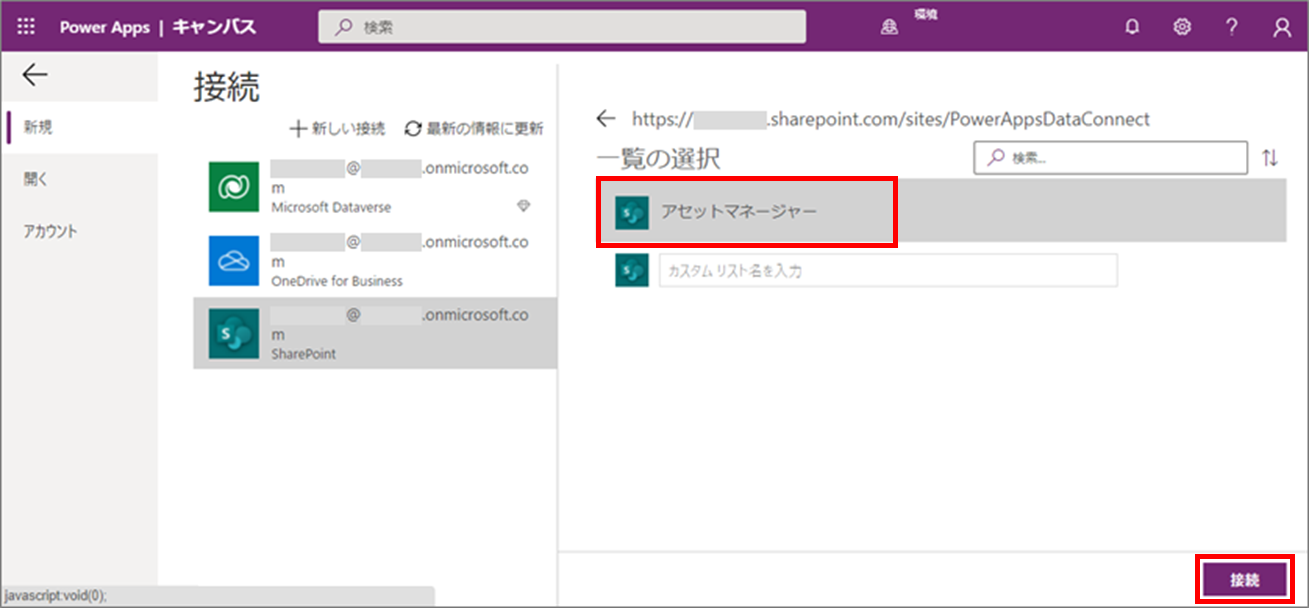Click the sort order arrows icon
The image size is (1309, 608).
click(x=1270, y=158)
